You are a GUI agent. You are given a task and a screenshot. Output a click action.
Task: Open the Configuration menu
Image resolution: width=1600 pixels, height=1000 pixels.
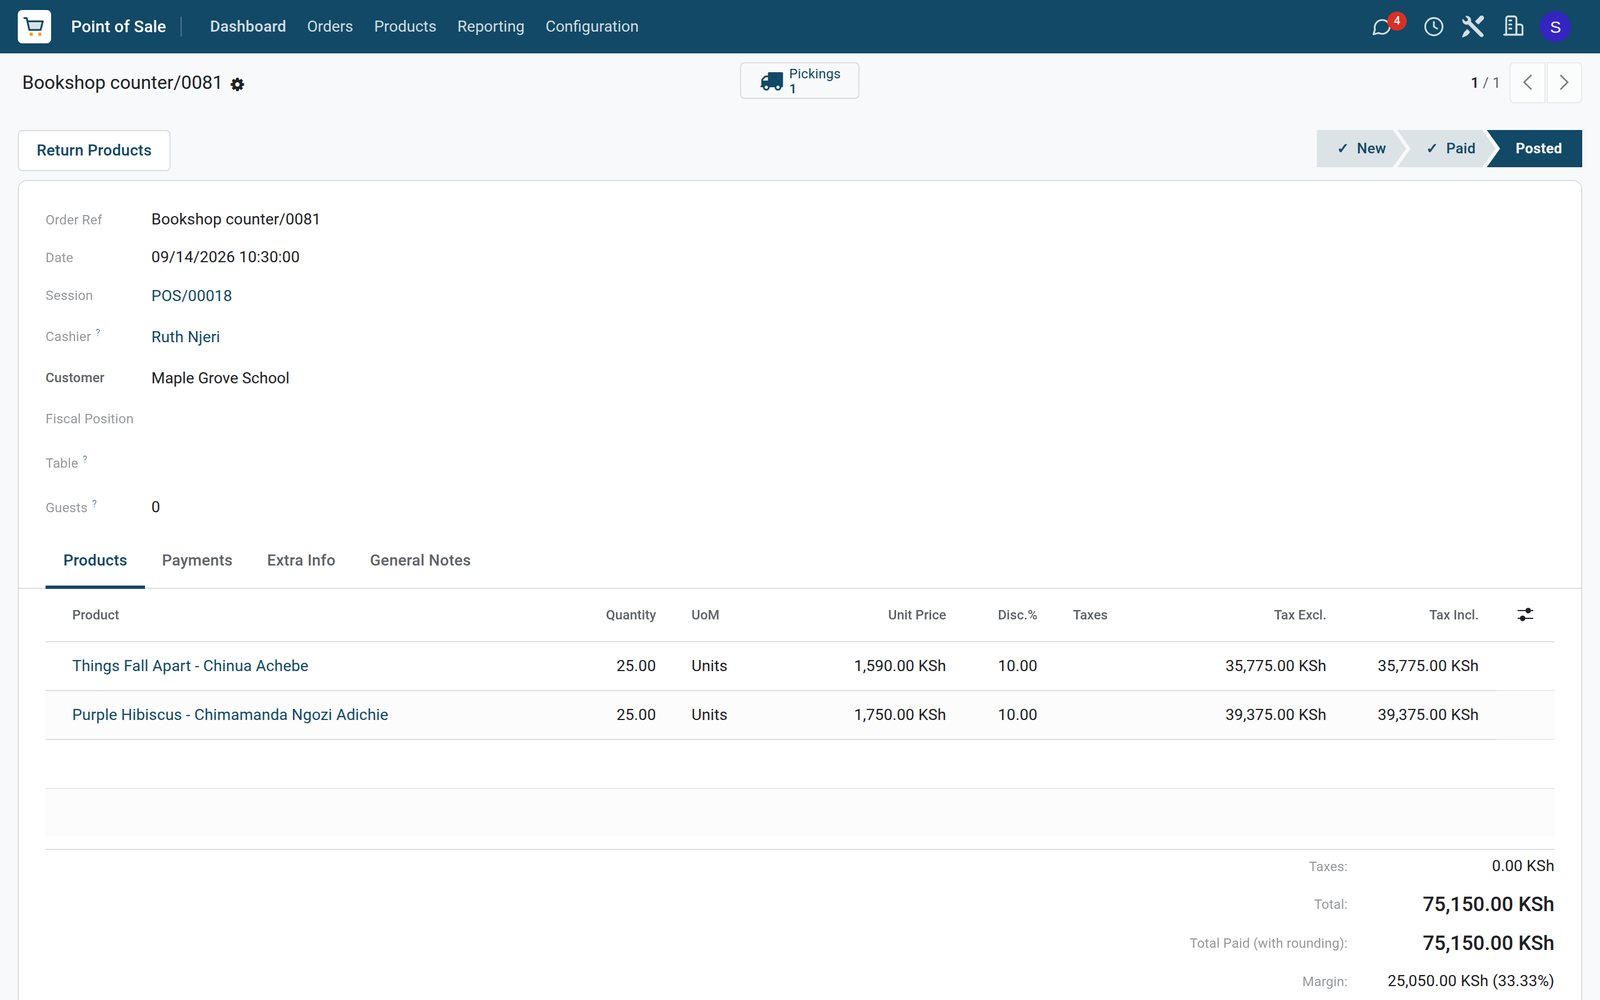[x=592, y=27]
